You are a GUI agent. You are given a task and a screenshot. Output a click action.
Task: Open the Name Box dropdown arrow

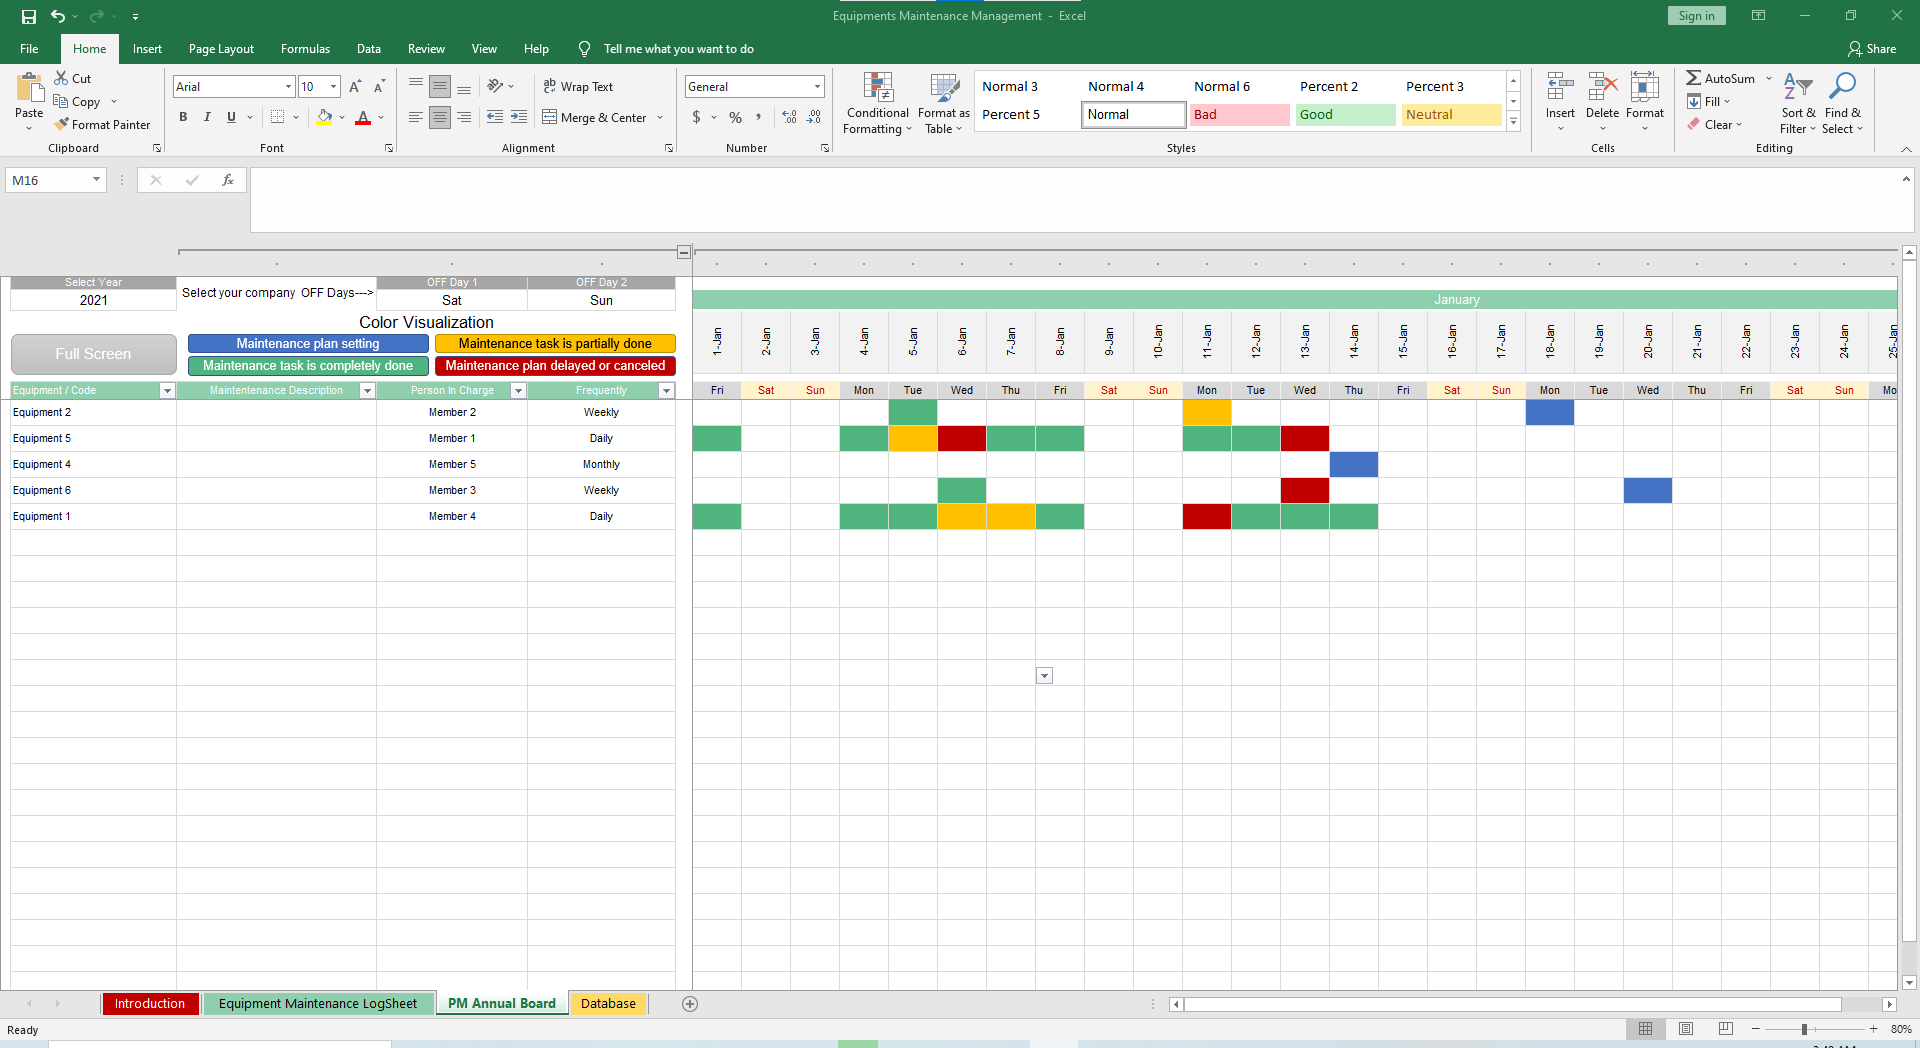[x=96, y=180]
